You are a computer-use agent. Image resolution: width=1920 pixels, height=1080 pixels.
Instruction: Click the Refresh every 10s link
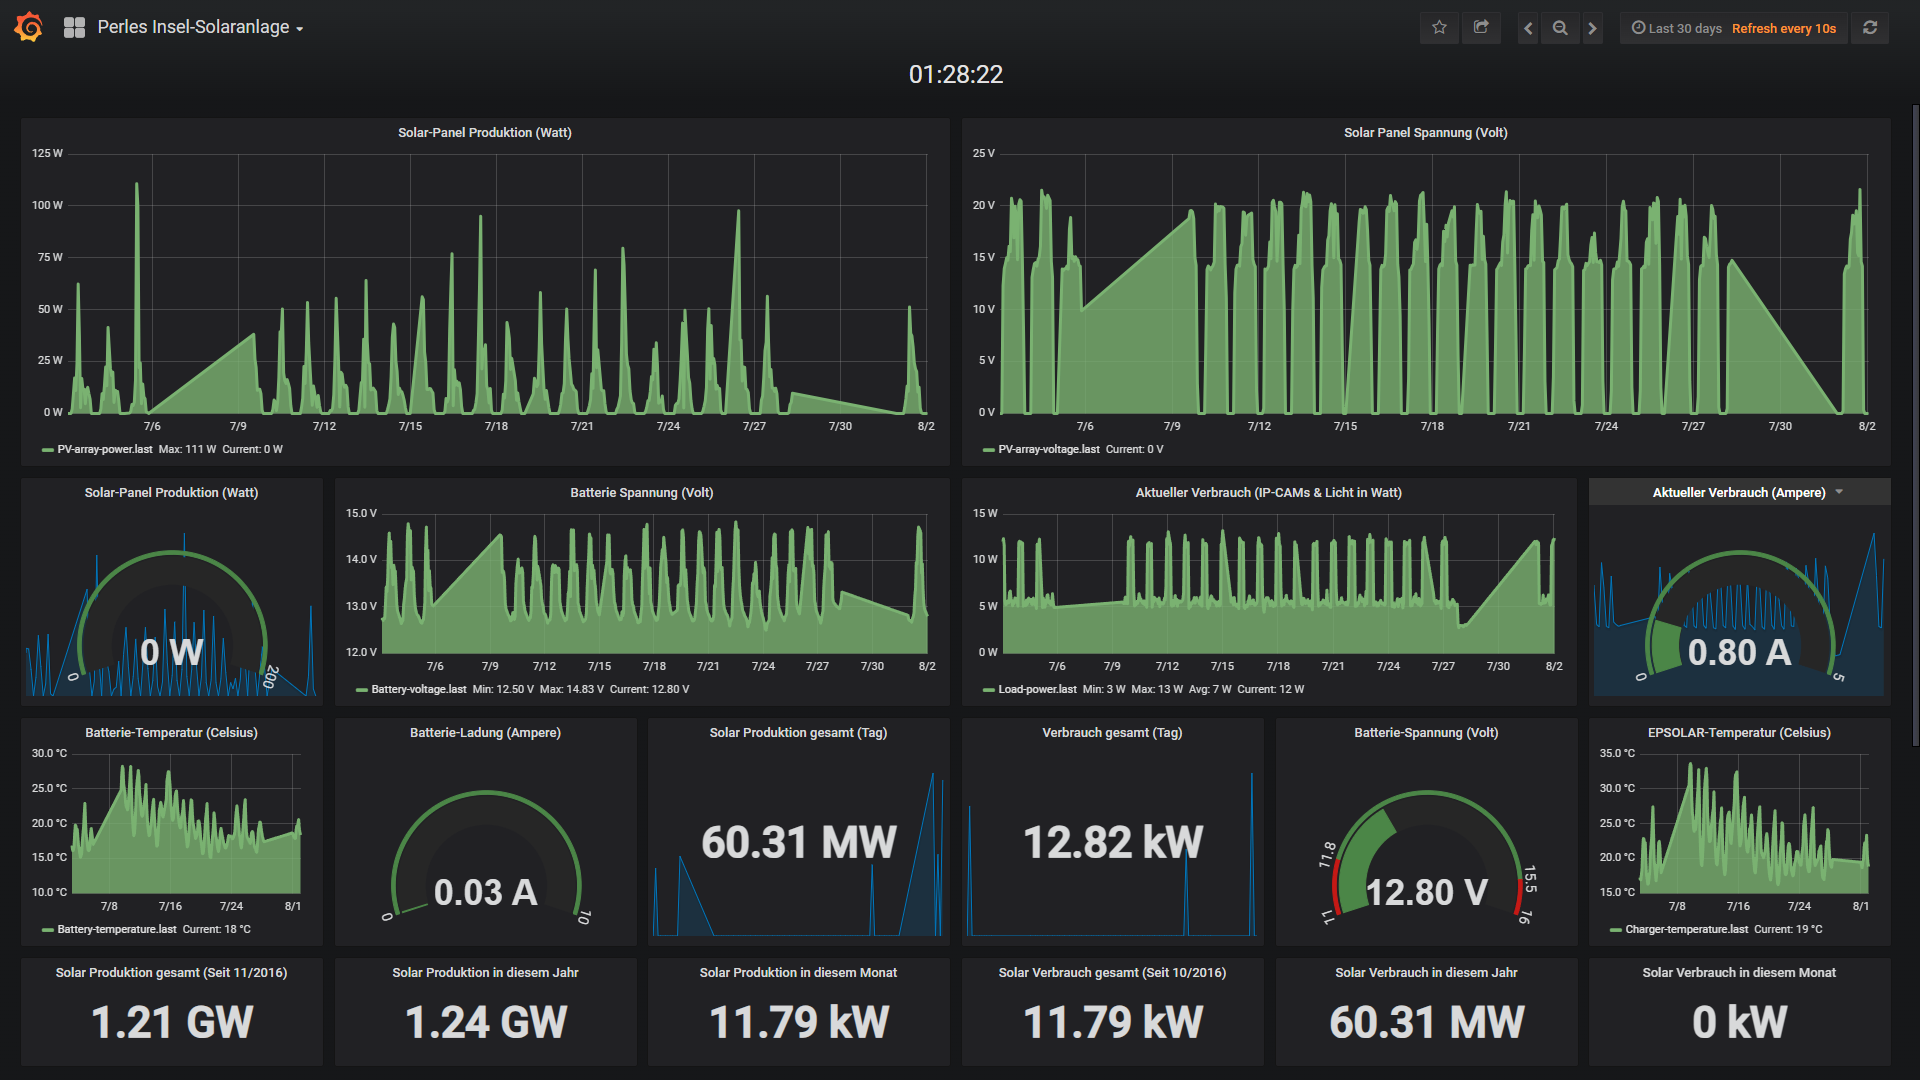tap(1783, 28)
